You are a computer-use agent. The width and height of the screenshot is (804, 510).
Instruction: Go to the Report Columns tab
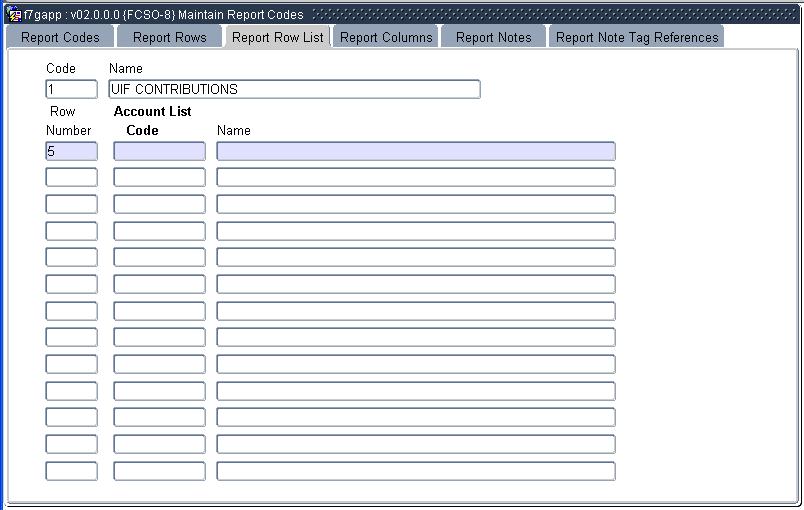(386, 37)
